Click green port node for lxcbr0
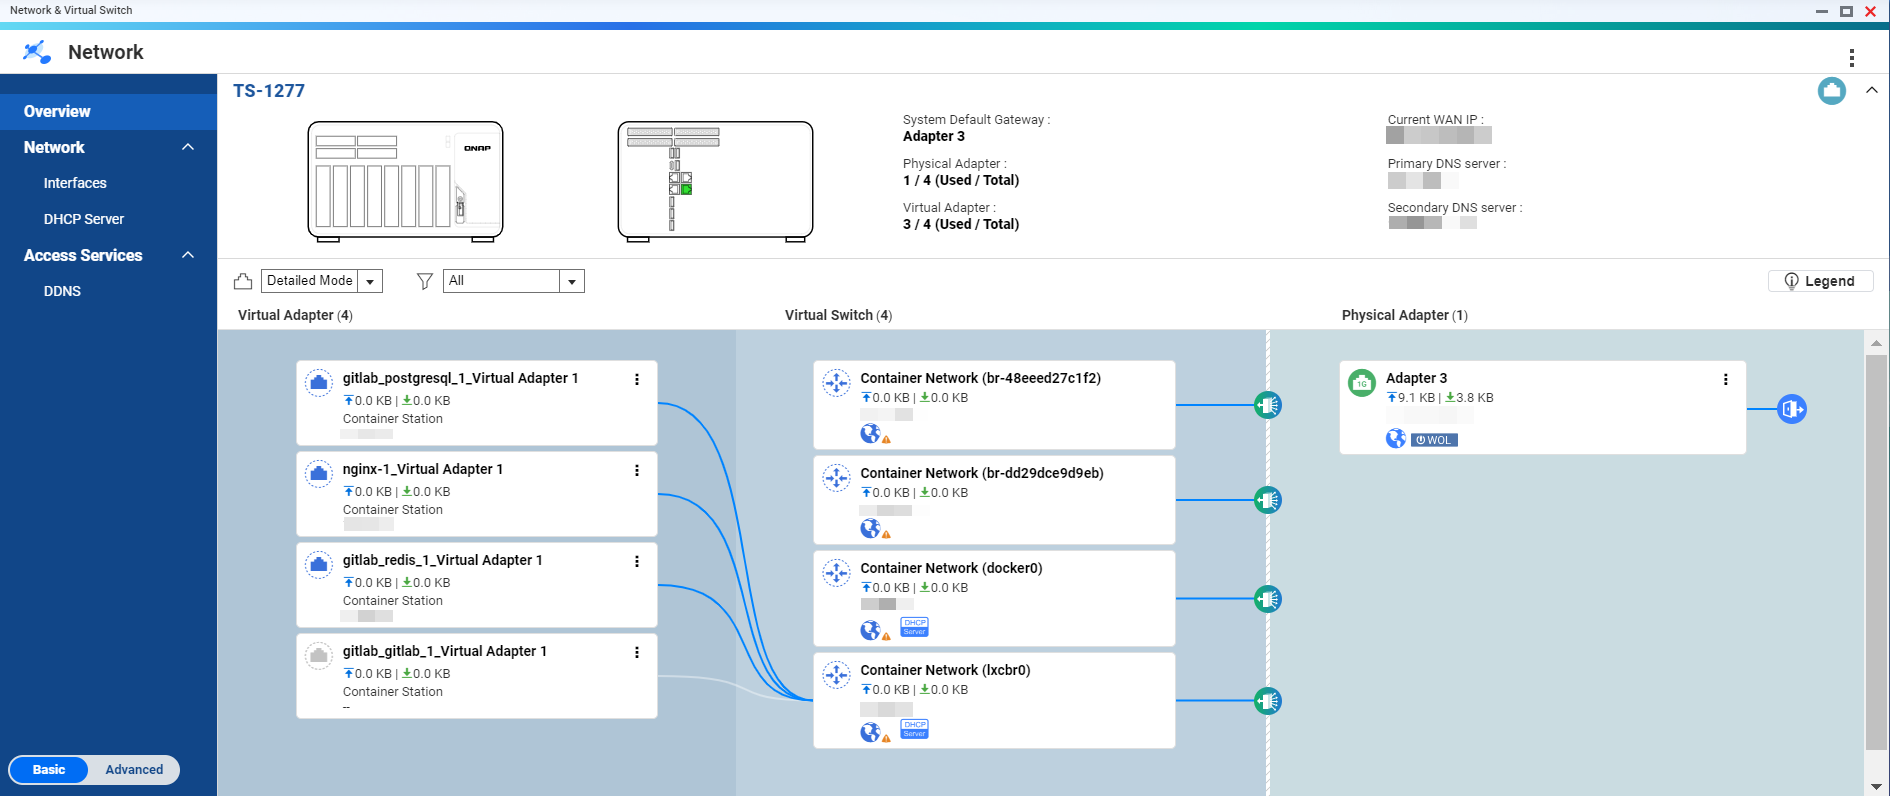 coord(1268,701)
